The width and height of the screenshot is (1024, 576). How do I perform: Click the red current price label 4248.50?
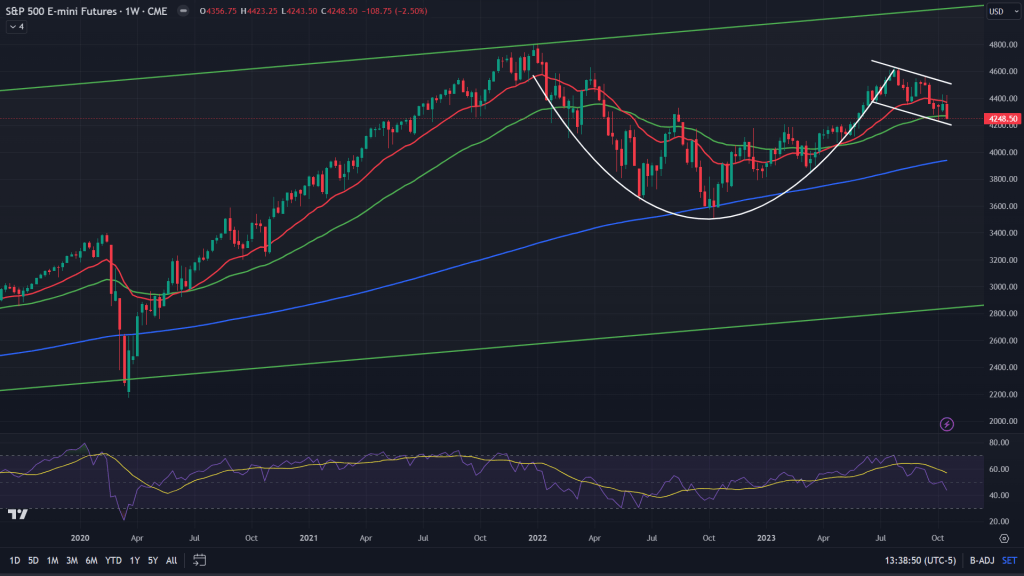tap(1002, 119)
